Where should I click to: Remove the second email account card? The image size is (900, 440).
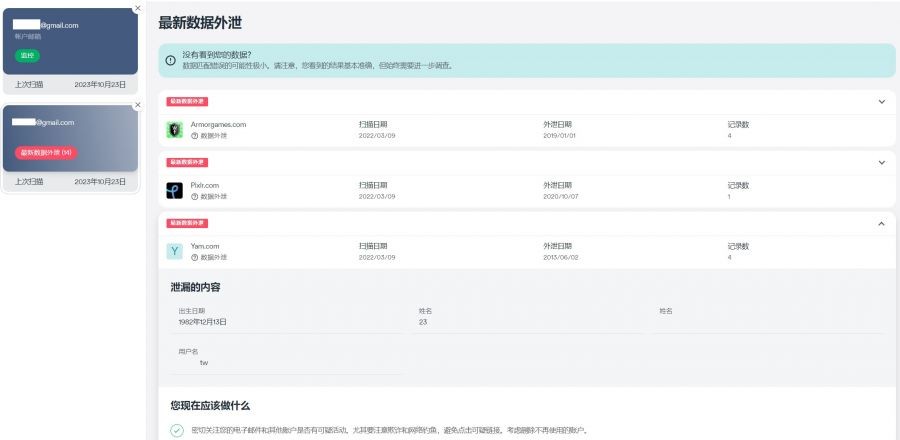138,105
